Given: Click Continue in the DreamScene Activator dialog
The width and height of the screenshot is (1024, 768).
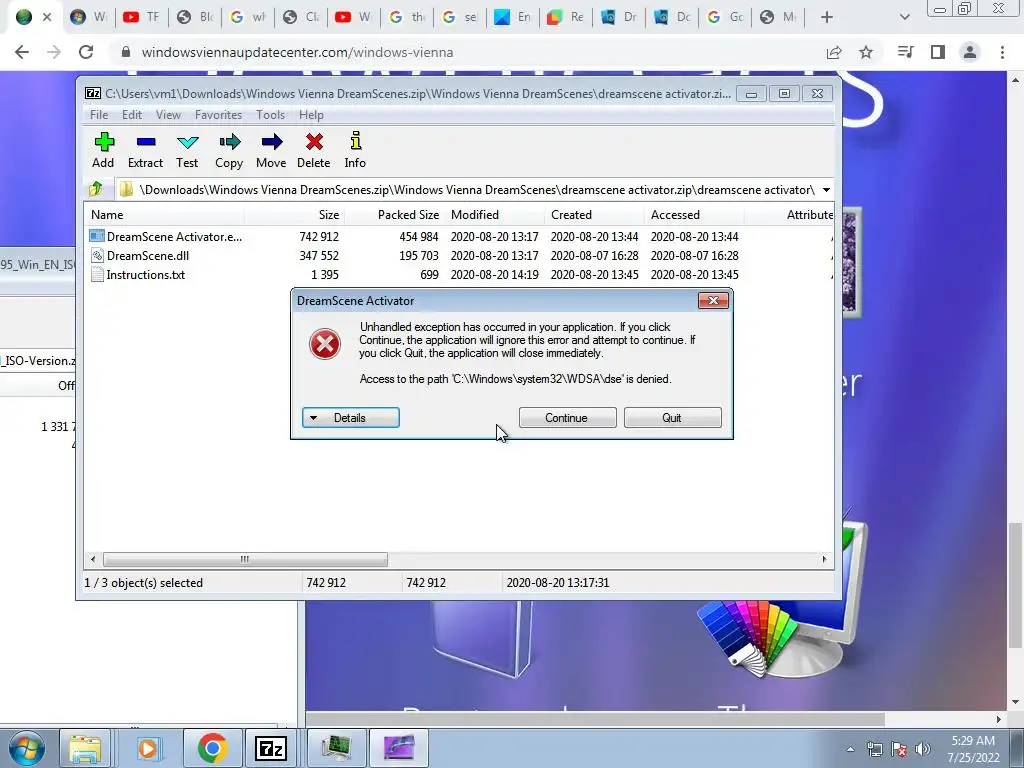Looking at the screenshot, I should click(x=568, y=418).
